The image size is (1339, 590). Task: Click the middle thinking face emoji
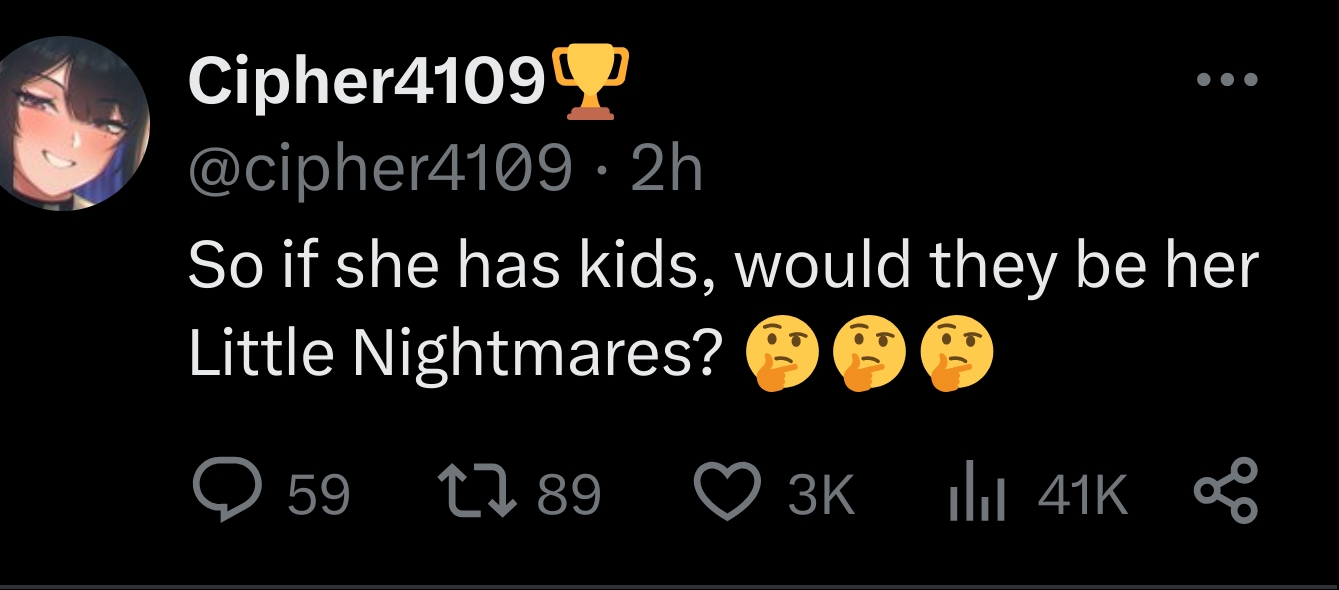(x=869, y=357)
